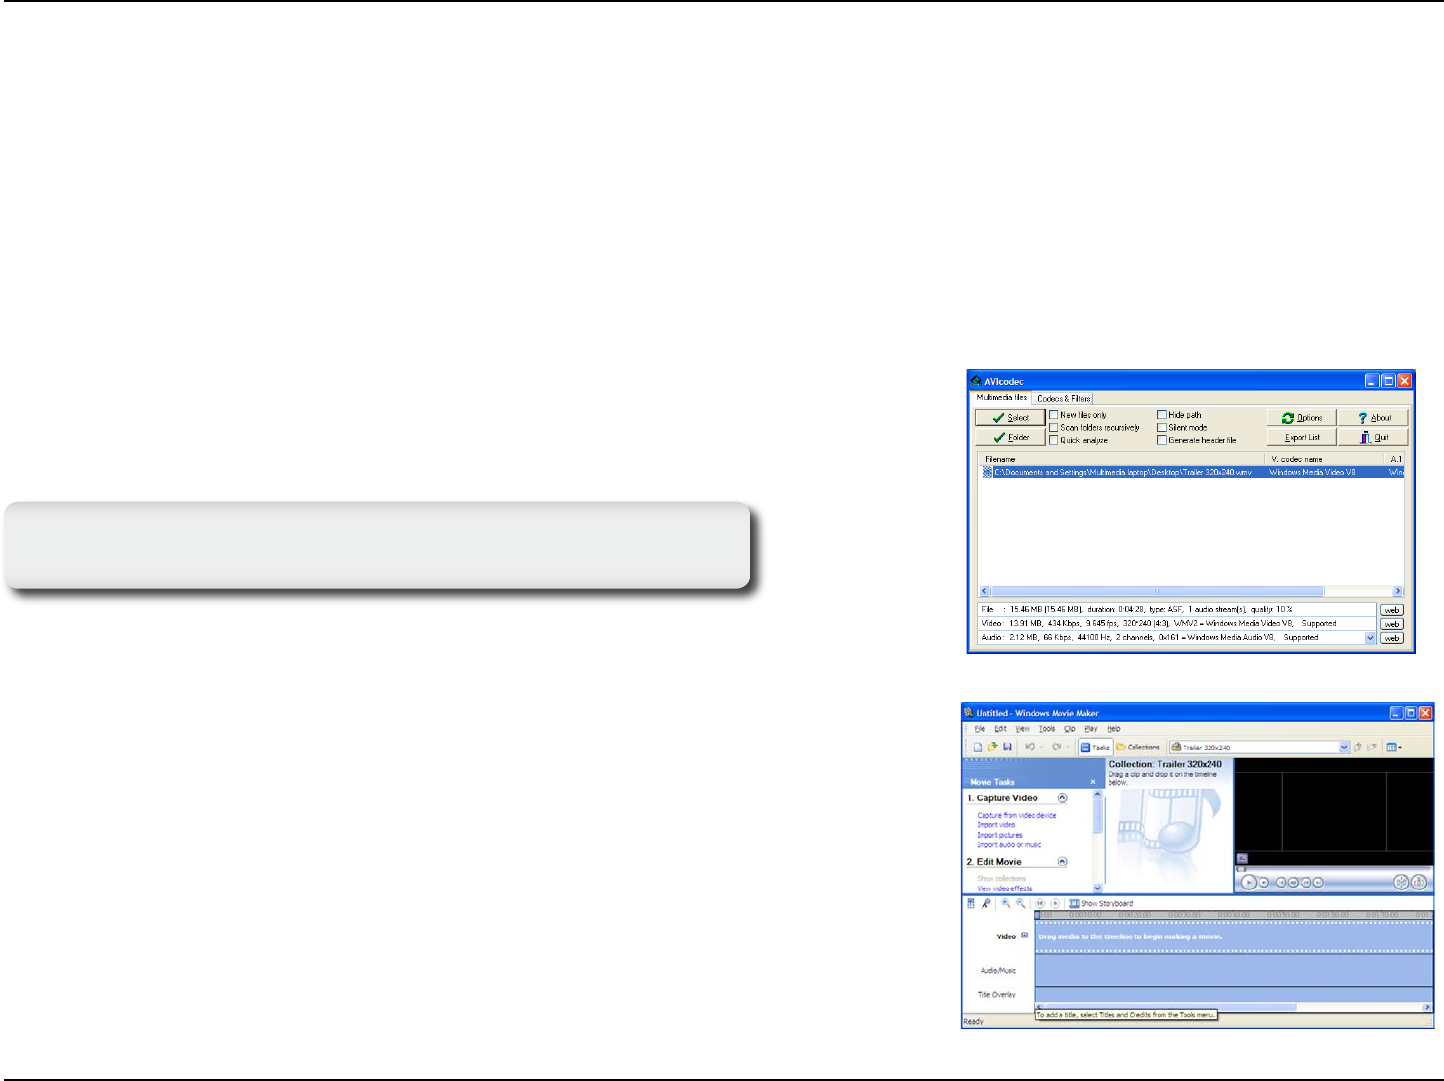Click the Set Audio Levels icon on timeline toolbar

[x=970, y=903]
